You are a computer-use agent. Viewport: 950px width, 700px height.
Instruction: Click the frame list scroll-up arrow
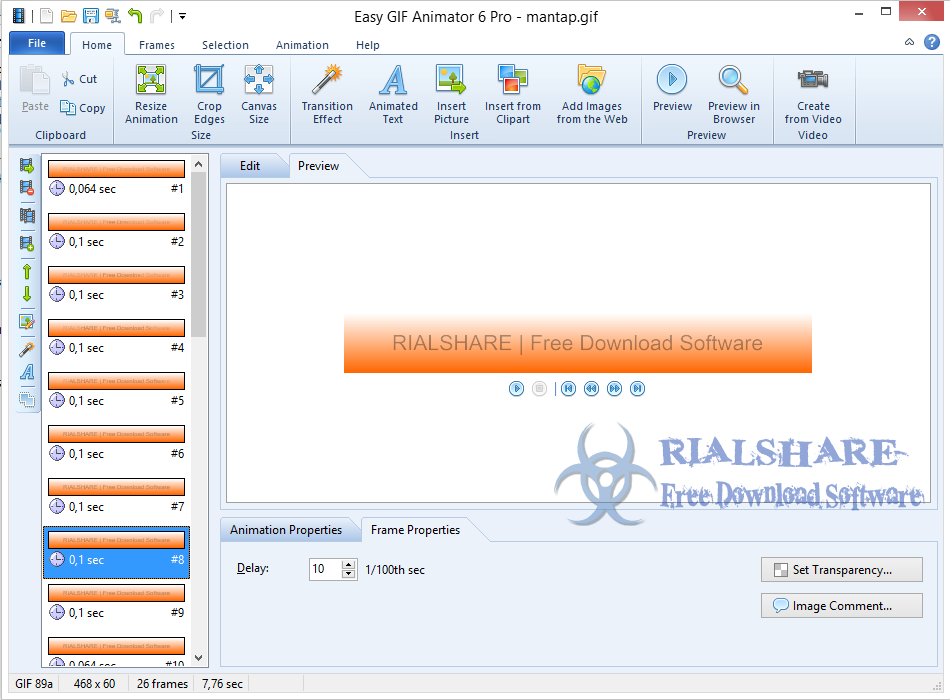199,164
